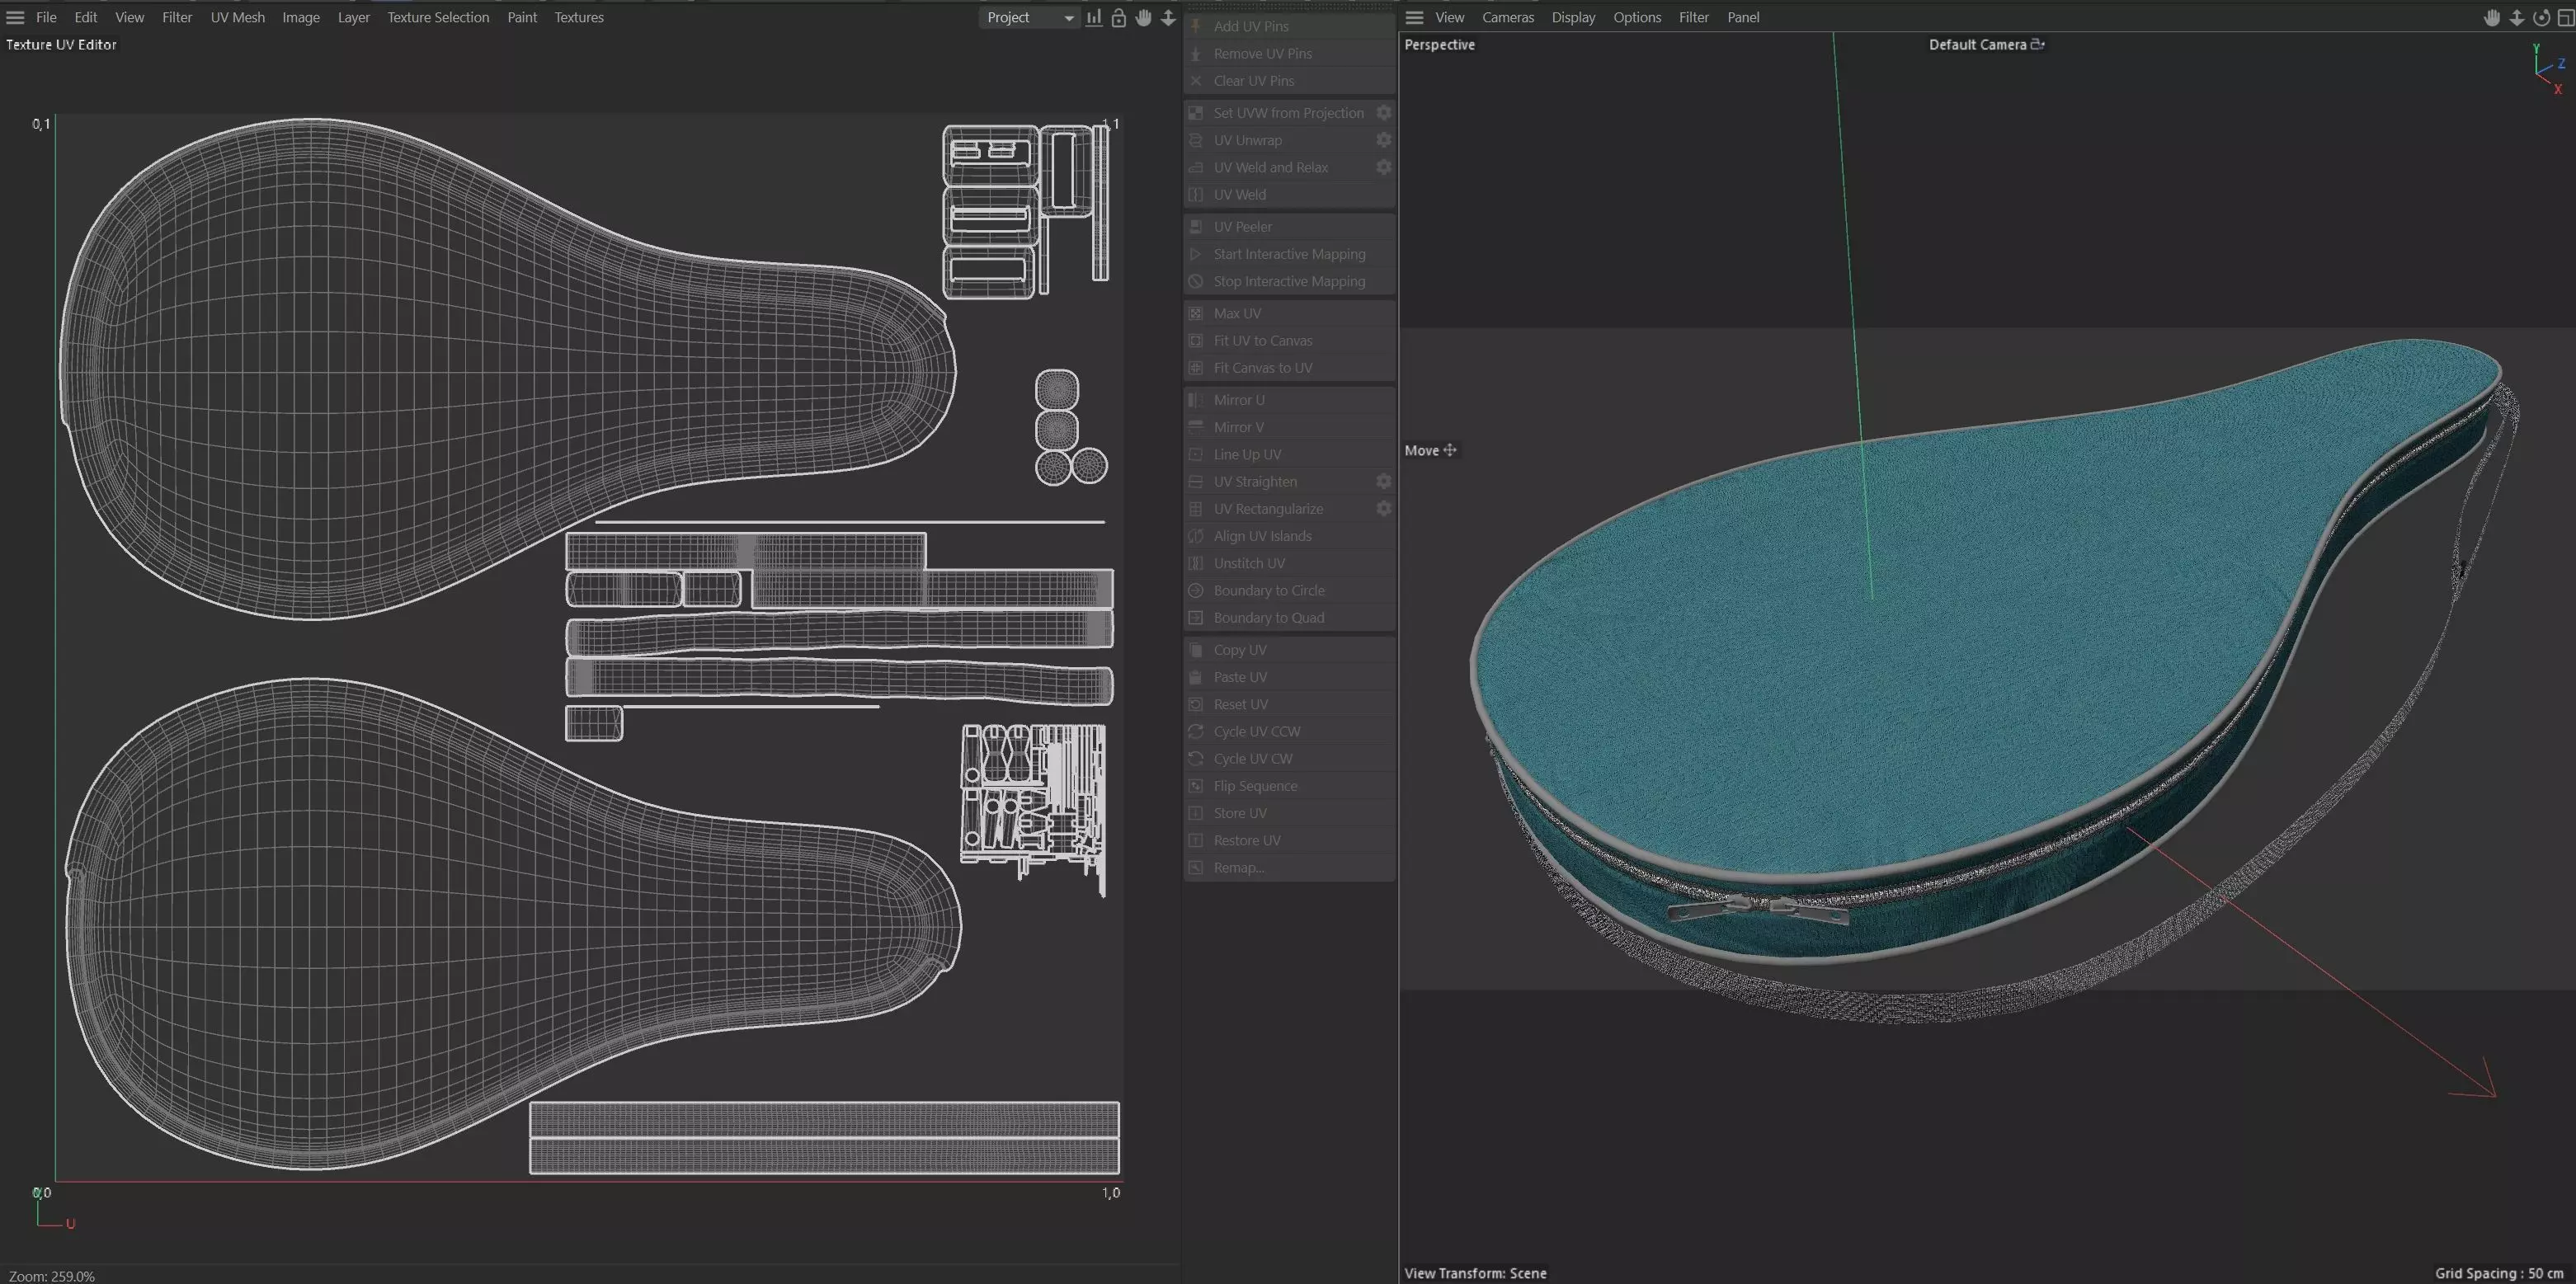Click the UV Rectangularize settings gear
Image resolution: width=2576 pixels, height=1284 pixels.
(1384, 508)
